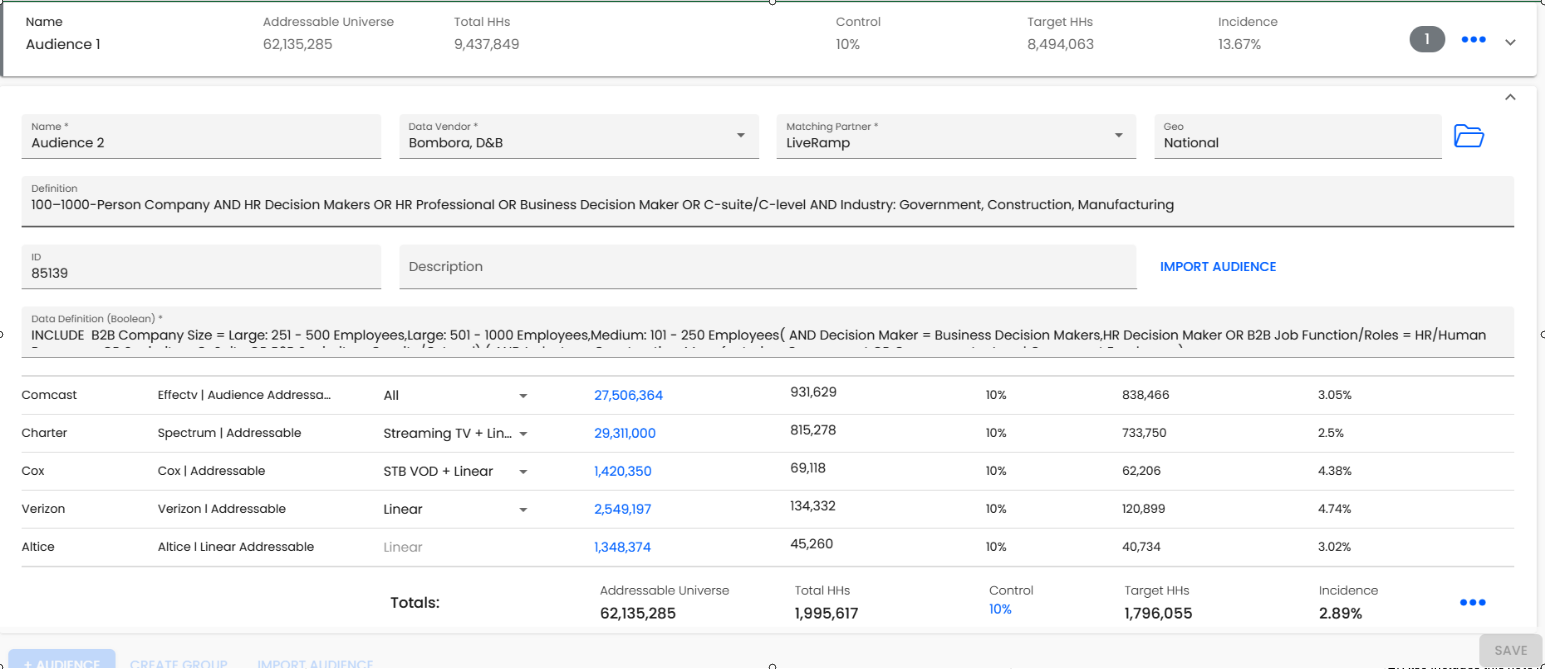
Task: Open the Data Vendor dropdown
Action: 740,136
